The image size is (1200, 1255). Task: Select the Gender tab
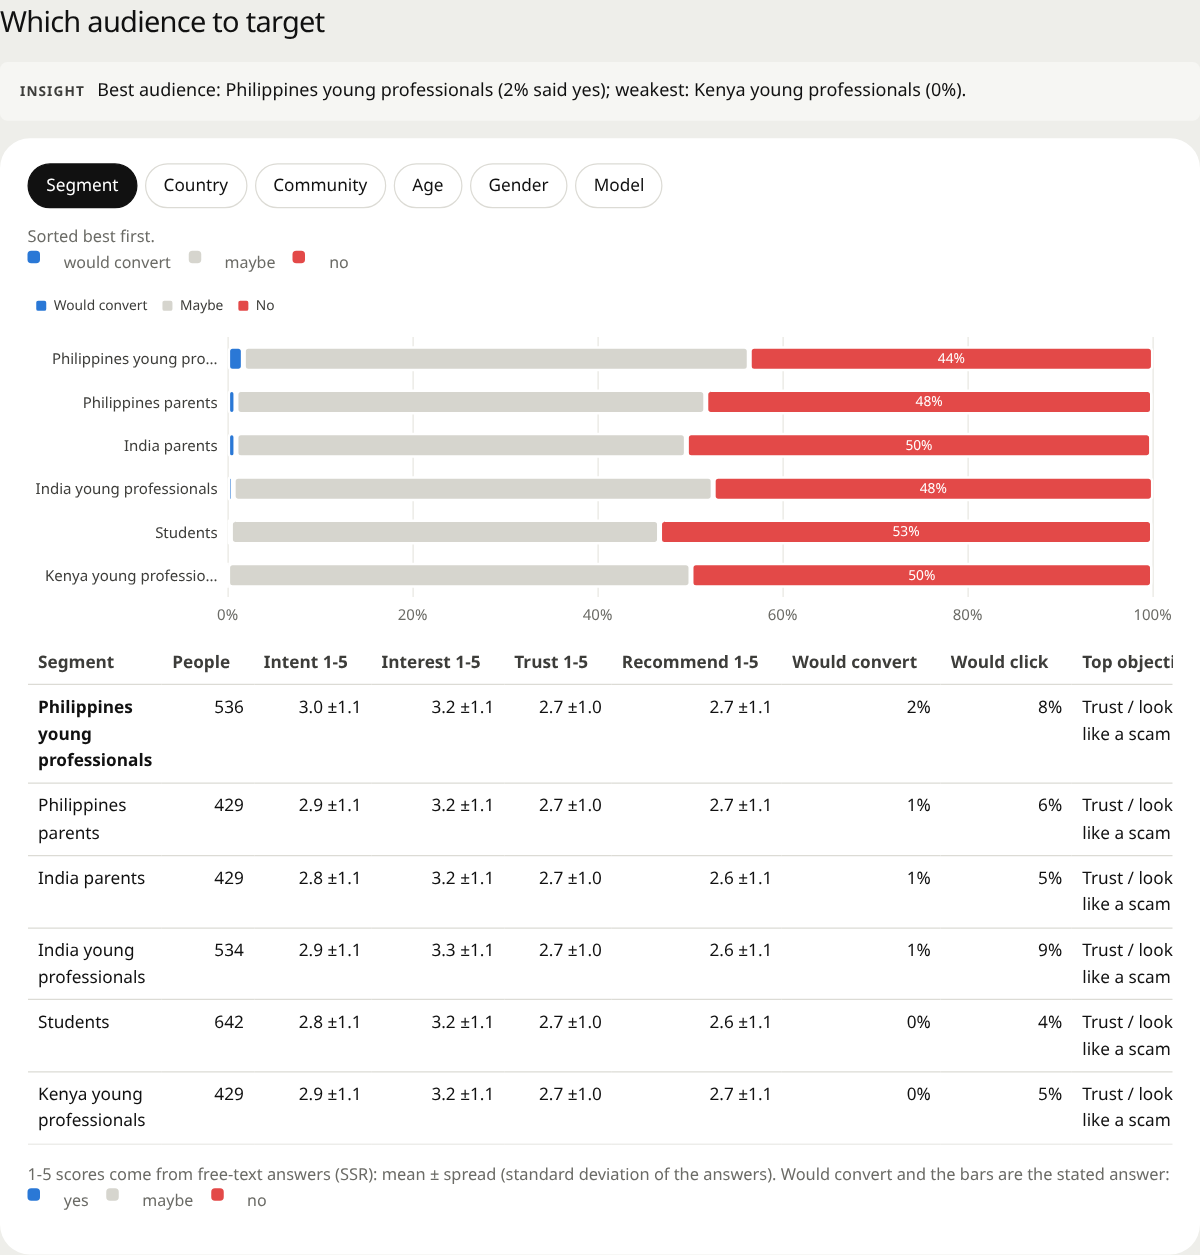[518, 185]
